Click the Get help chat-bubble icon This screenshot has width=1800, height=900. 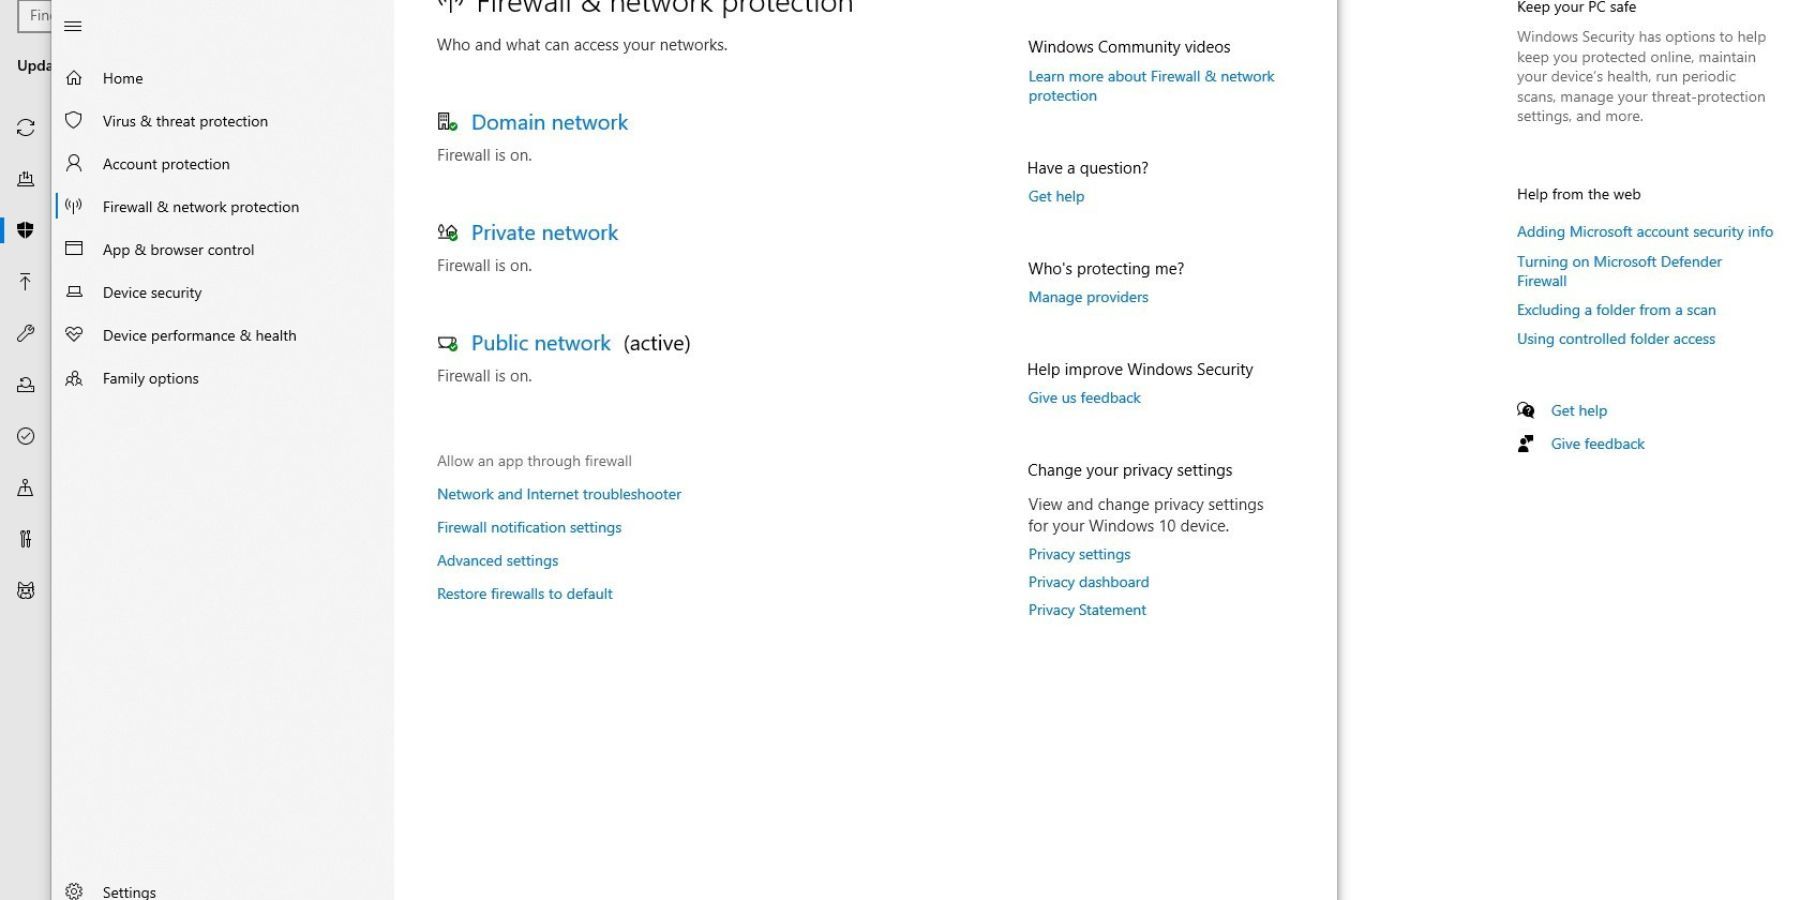(x=1526, y=410)
